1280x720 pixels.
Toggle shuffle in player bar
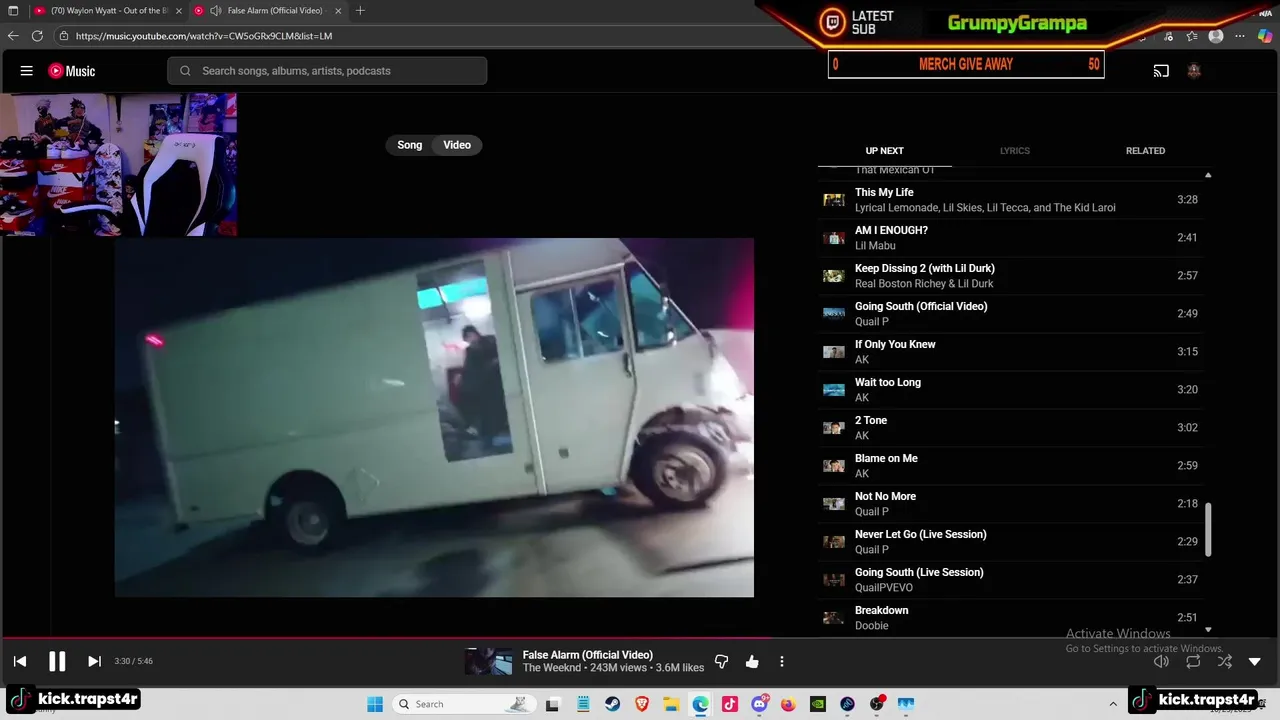click(x=1225, y=661)
